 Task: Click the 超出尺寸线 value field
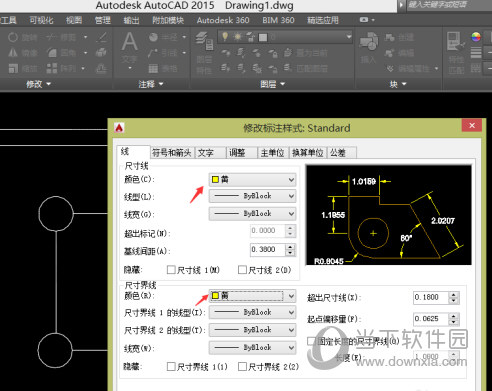coord(431,297)
